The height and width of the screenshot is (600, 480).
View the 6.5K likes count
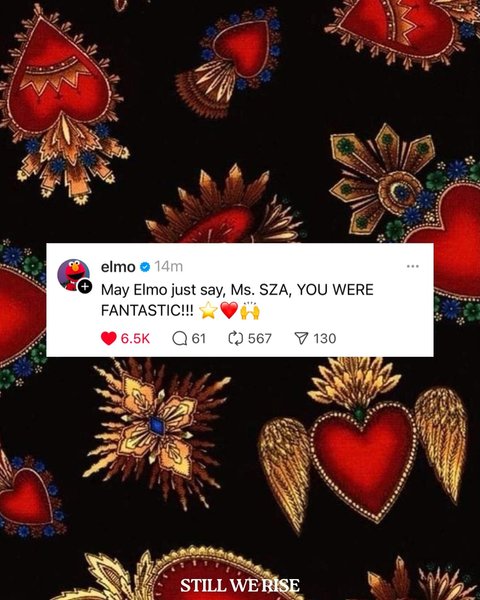pos(135,338)
